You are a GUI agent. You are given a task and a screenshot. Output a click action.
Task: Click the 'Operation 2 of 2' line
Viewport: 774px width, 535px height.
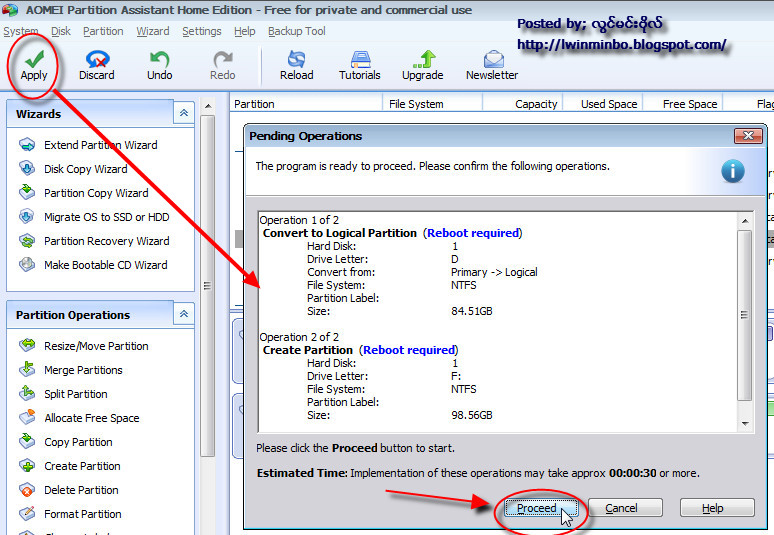click(x=299, y=337)
